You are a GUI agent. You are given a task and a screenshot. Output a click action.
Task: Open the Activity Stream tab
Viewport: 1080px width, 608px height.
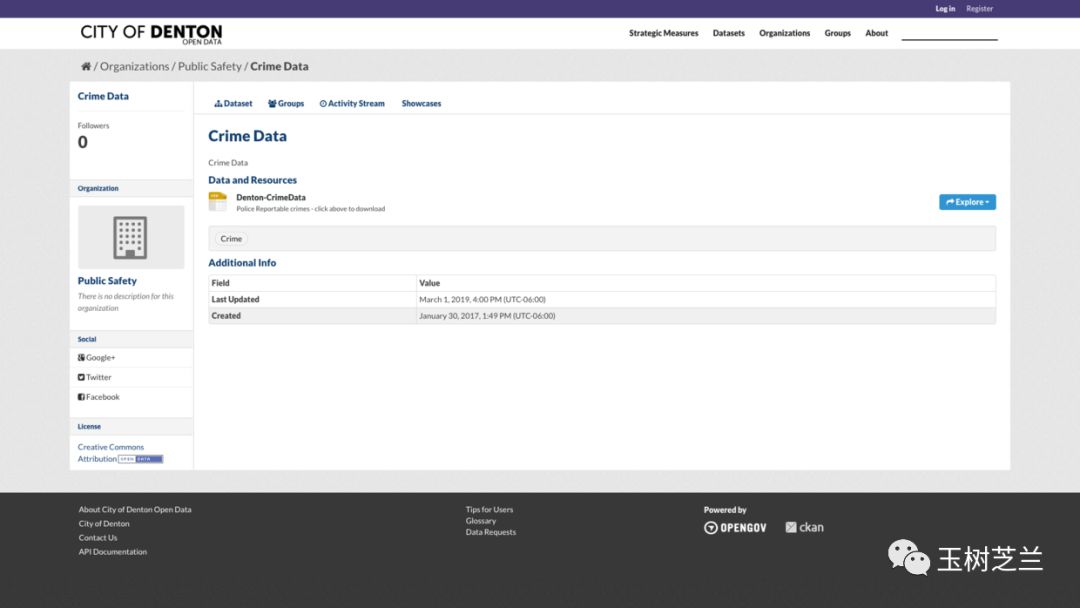click(x=352, y=103)
